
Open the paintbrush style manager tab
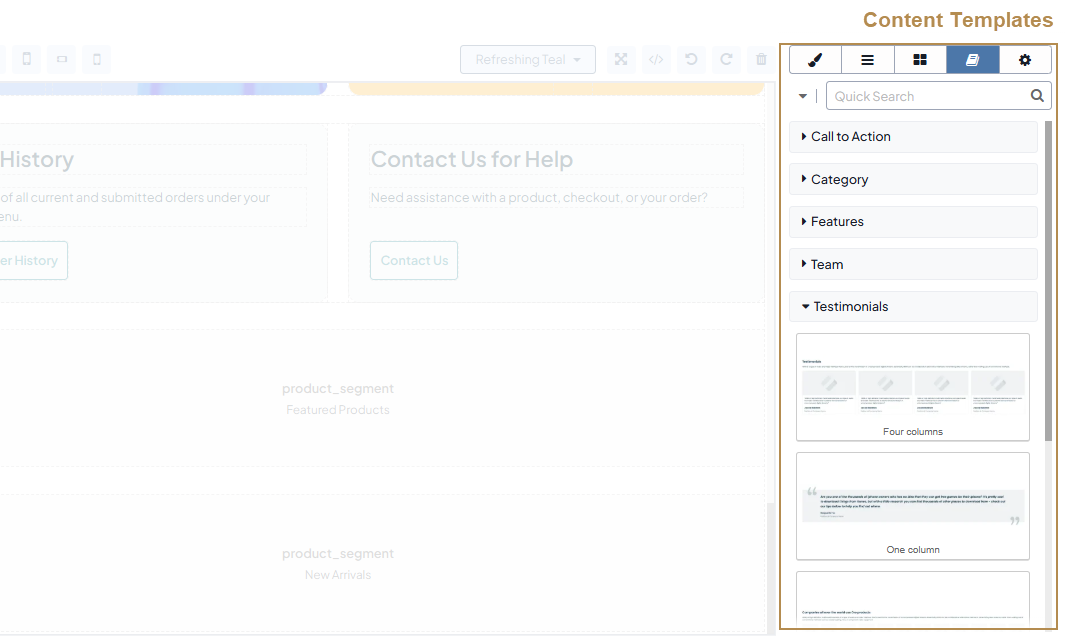tap(815, 60)
